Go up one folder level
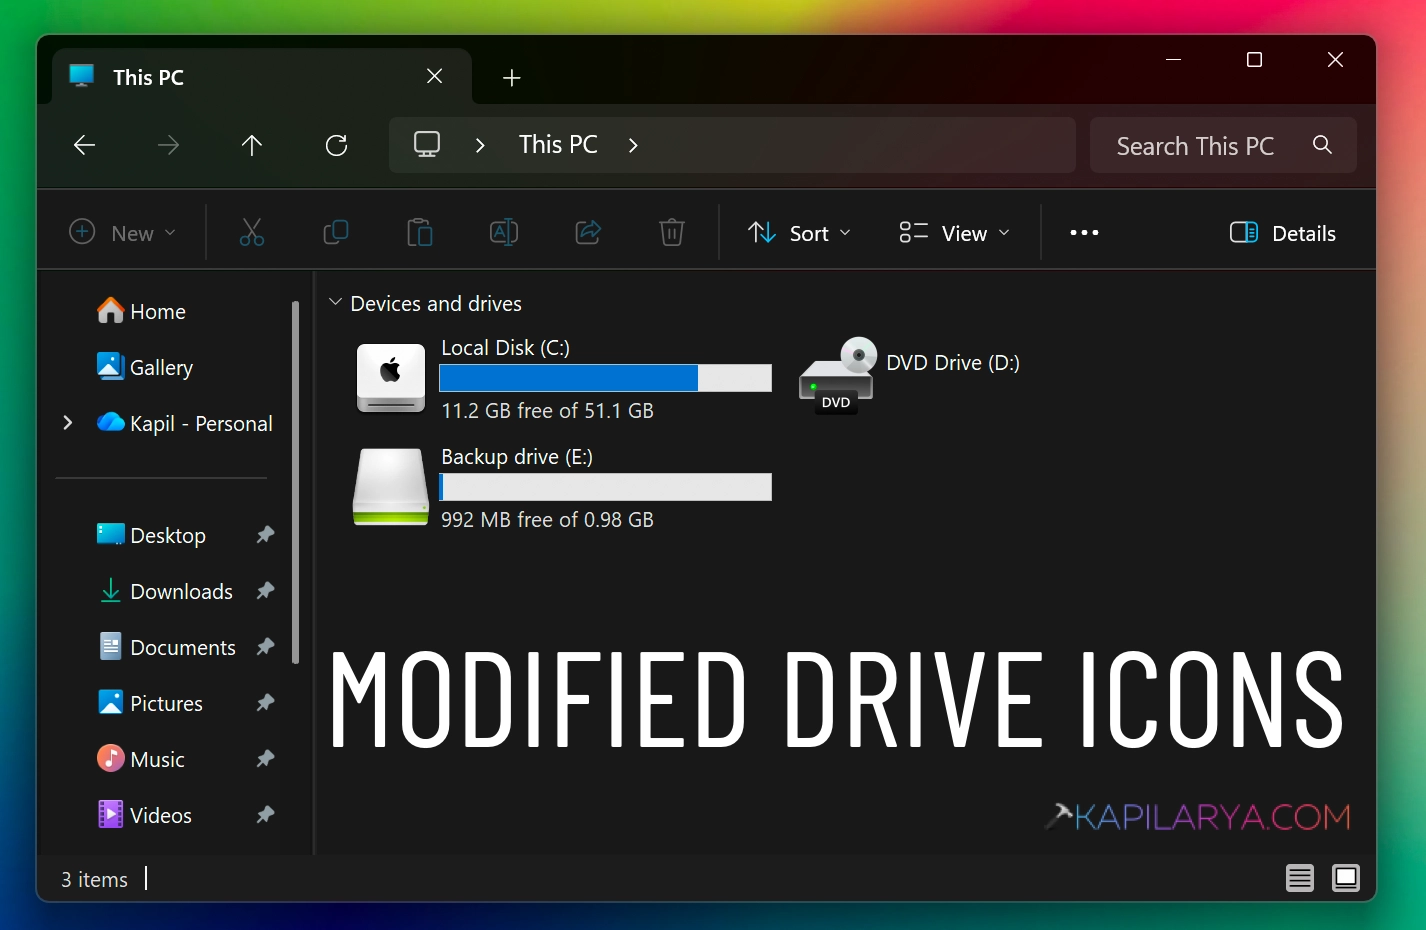 coord(252,146)
